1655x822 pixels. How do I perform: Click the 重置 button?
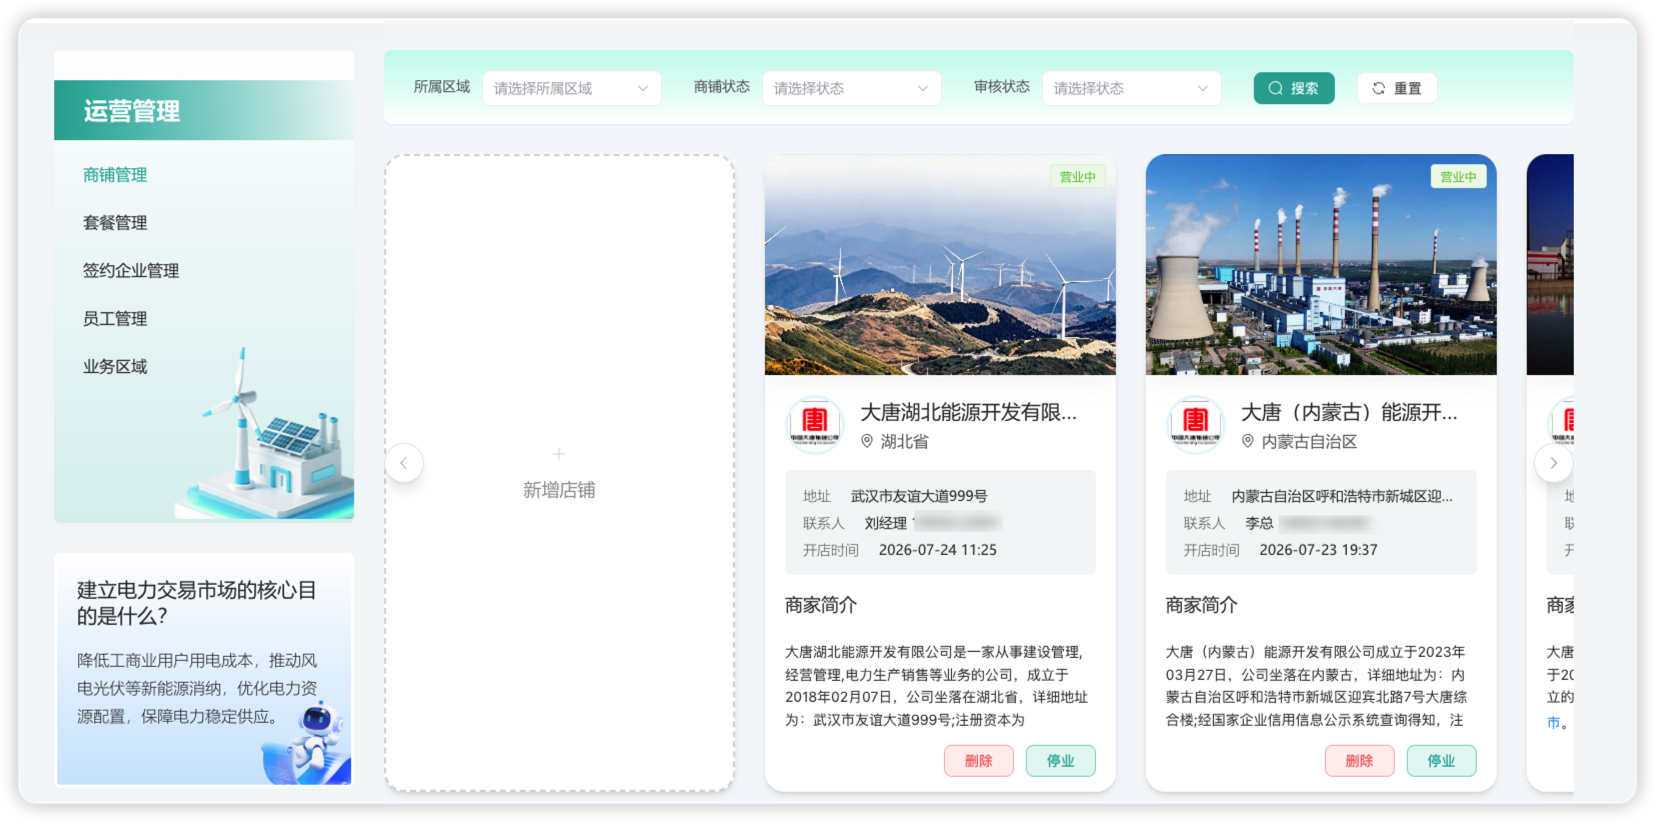pos(1397,88)
